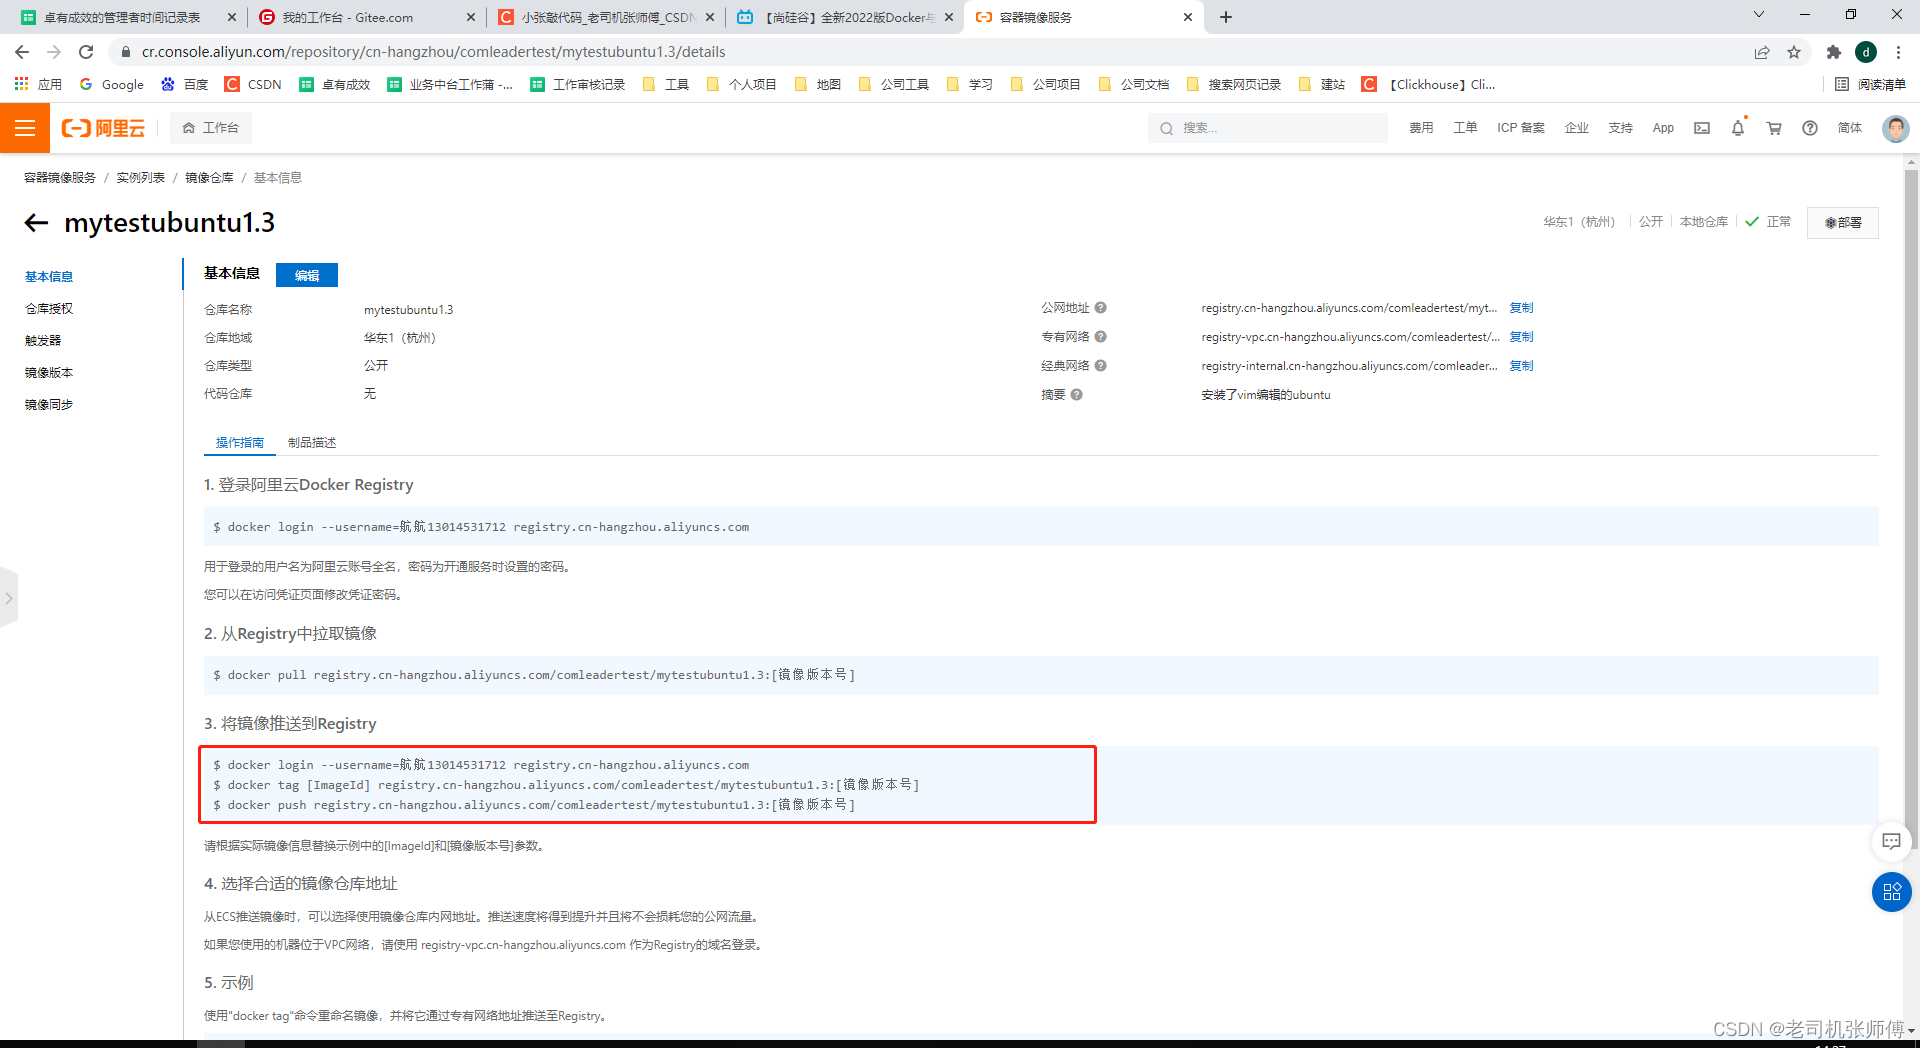
Task: Open the tab search dropdown arrow
Action: tap(1759, 15)
